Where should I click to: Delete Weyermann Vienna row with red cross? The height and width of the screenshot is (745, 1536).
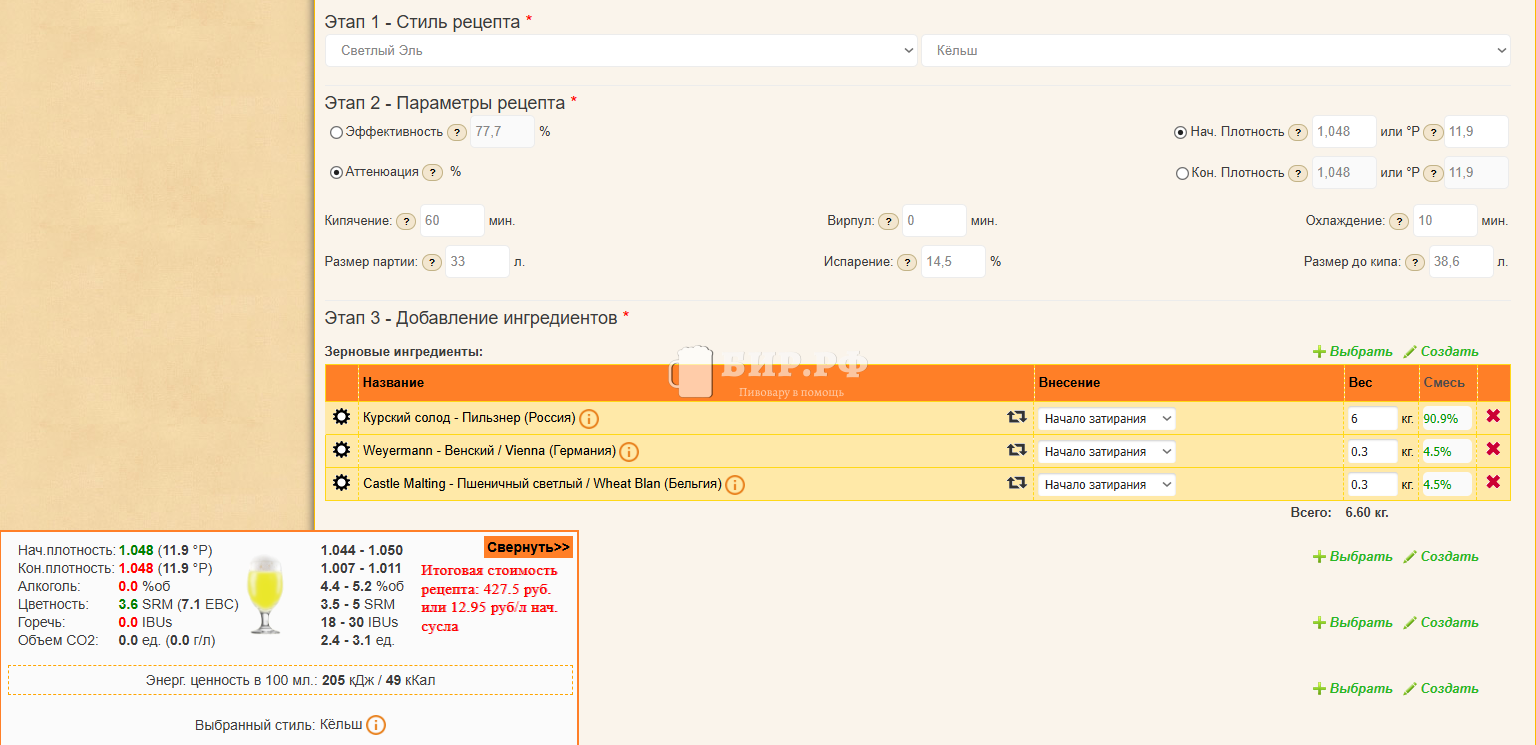pyautogui.click(x=1493, y=449)
